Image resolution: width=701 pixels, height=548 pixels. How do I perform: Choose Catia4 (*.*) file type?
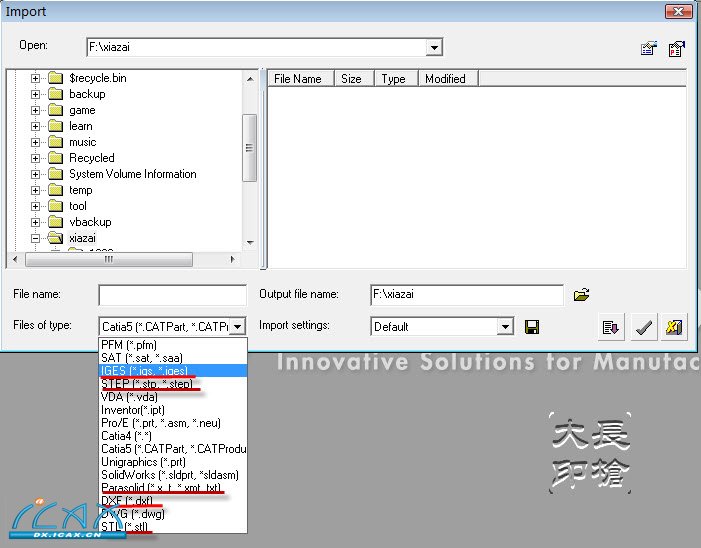(x=173, y=436)
